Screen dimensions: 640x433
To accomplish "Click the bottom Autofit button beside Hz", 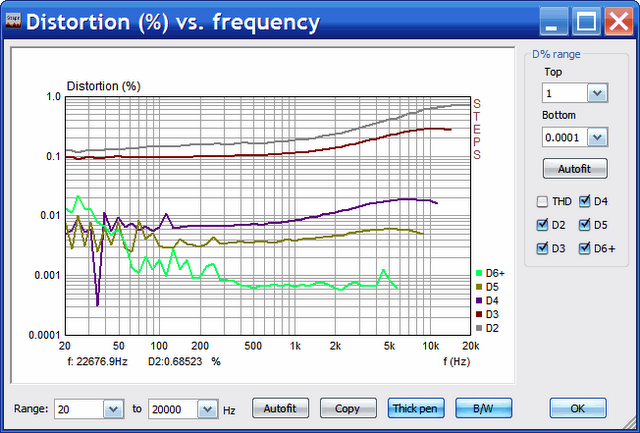I will pos(280,408).
